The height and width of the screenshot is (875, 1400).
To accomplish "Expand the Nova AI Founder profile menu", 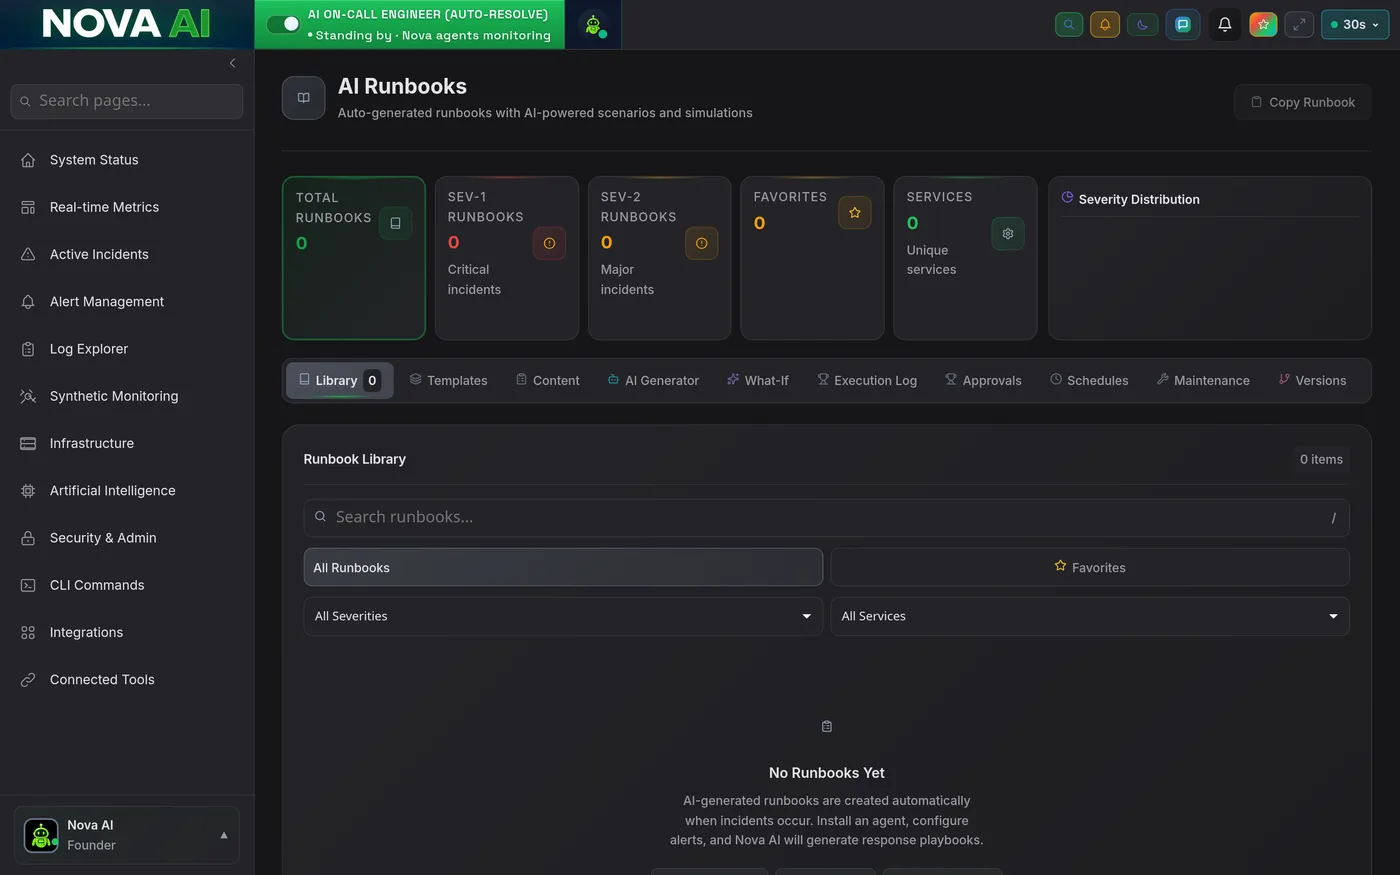I will tap(127, 835).
